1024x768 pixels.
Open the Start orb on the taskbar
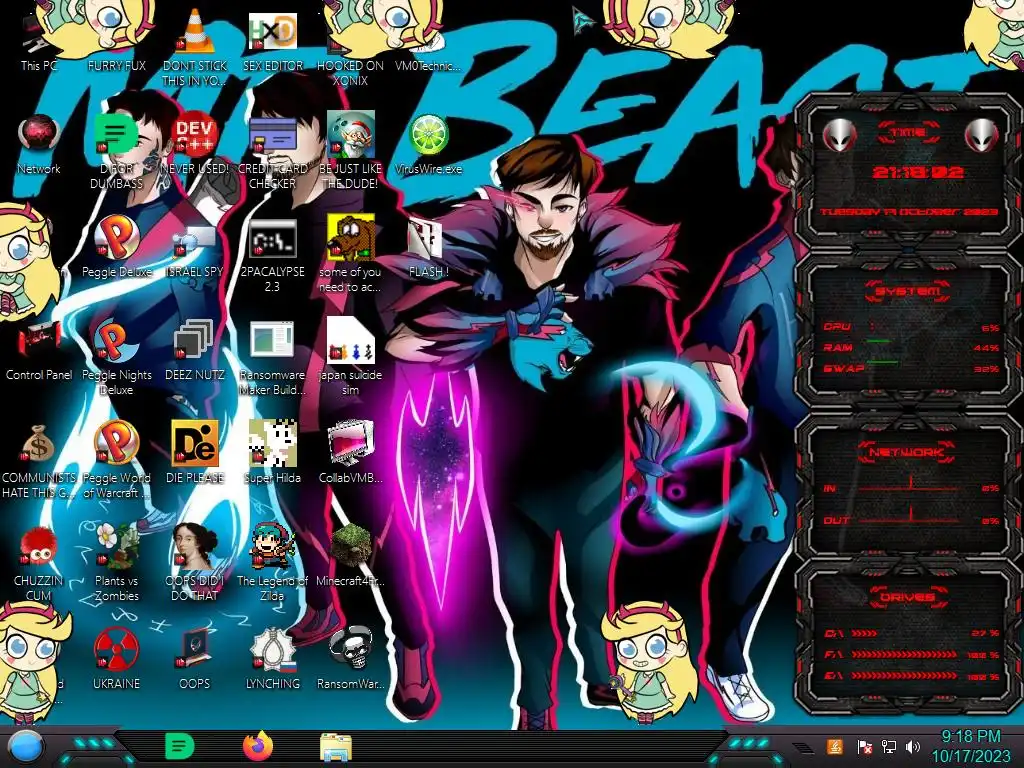coord(25,748)
